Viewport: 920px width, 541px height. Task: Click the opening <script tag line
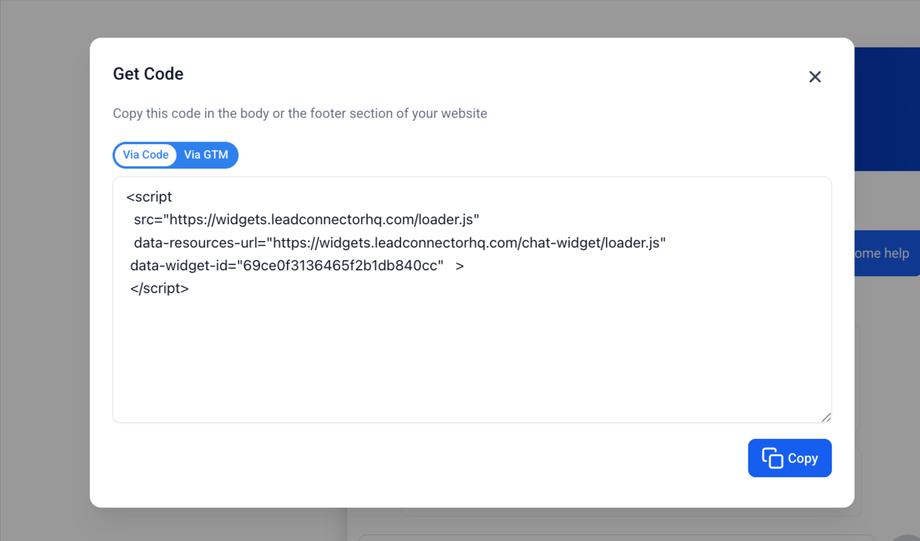pos(150,197)
